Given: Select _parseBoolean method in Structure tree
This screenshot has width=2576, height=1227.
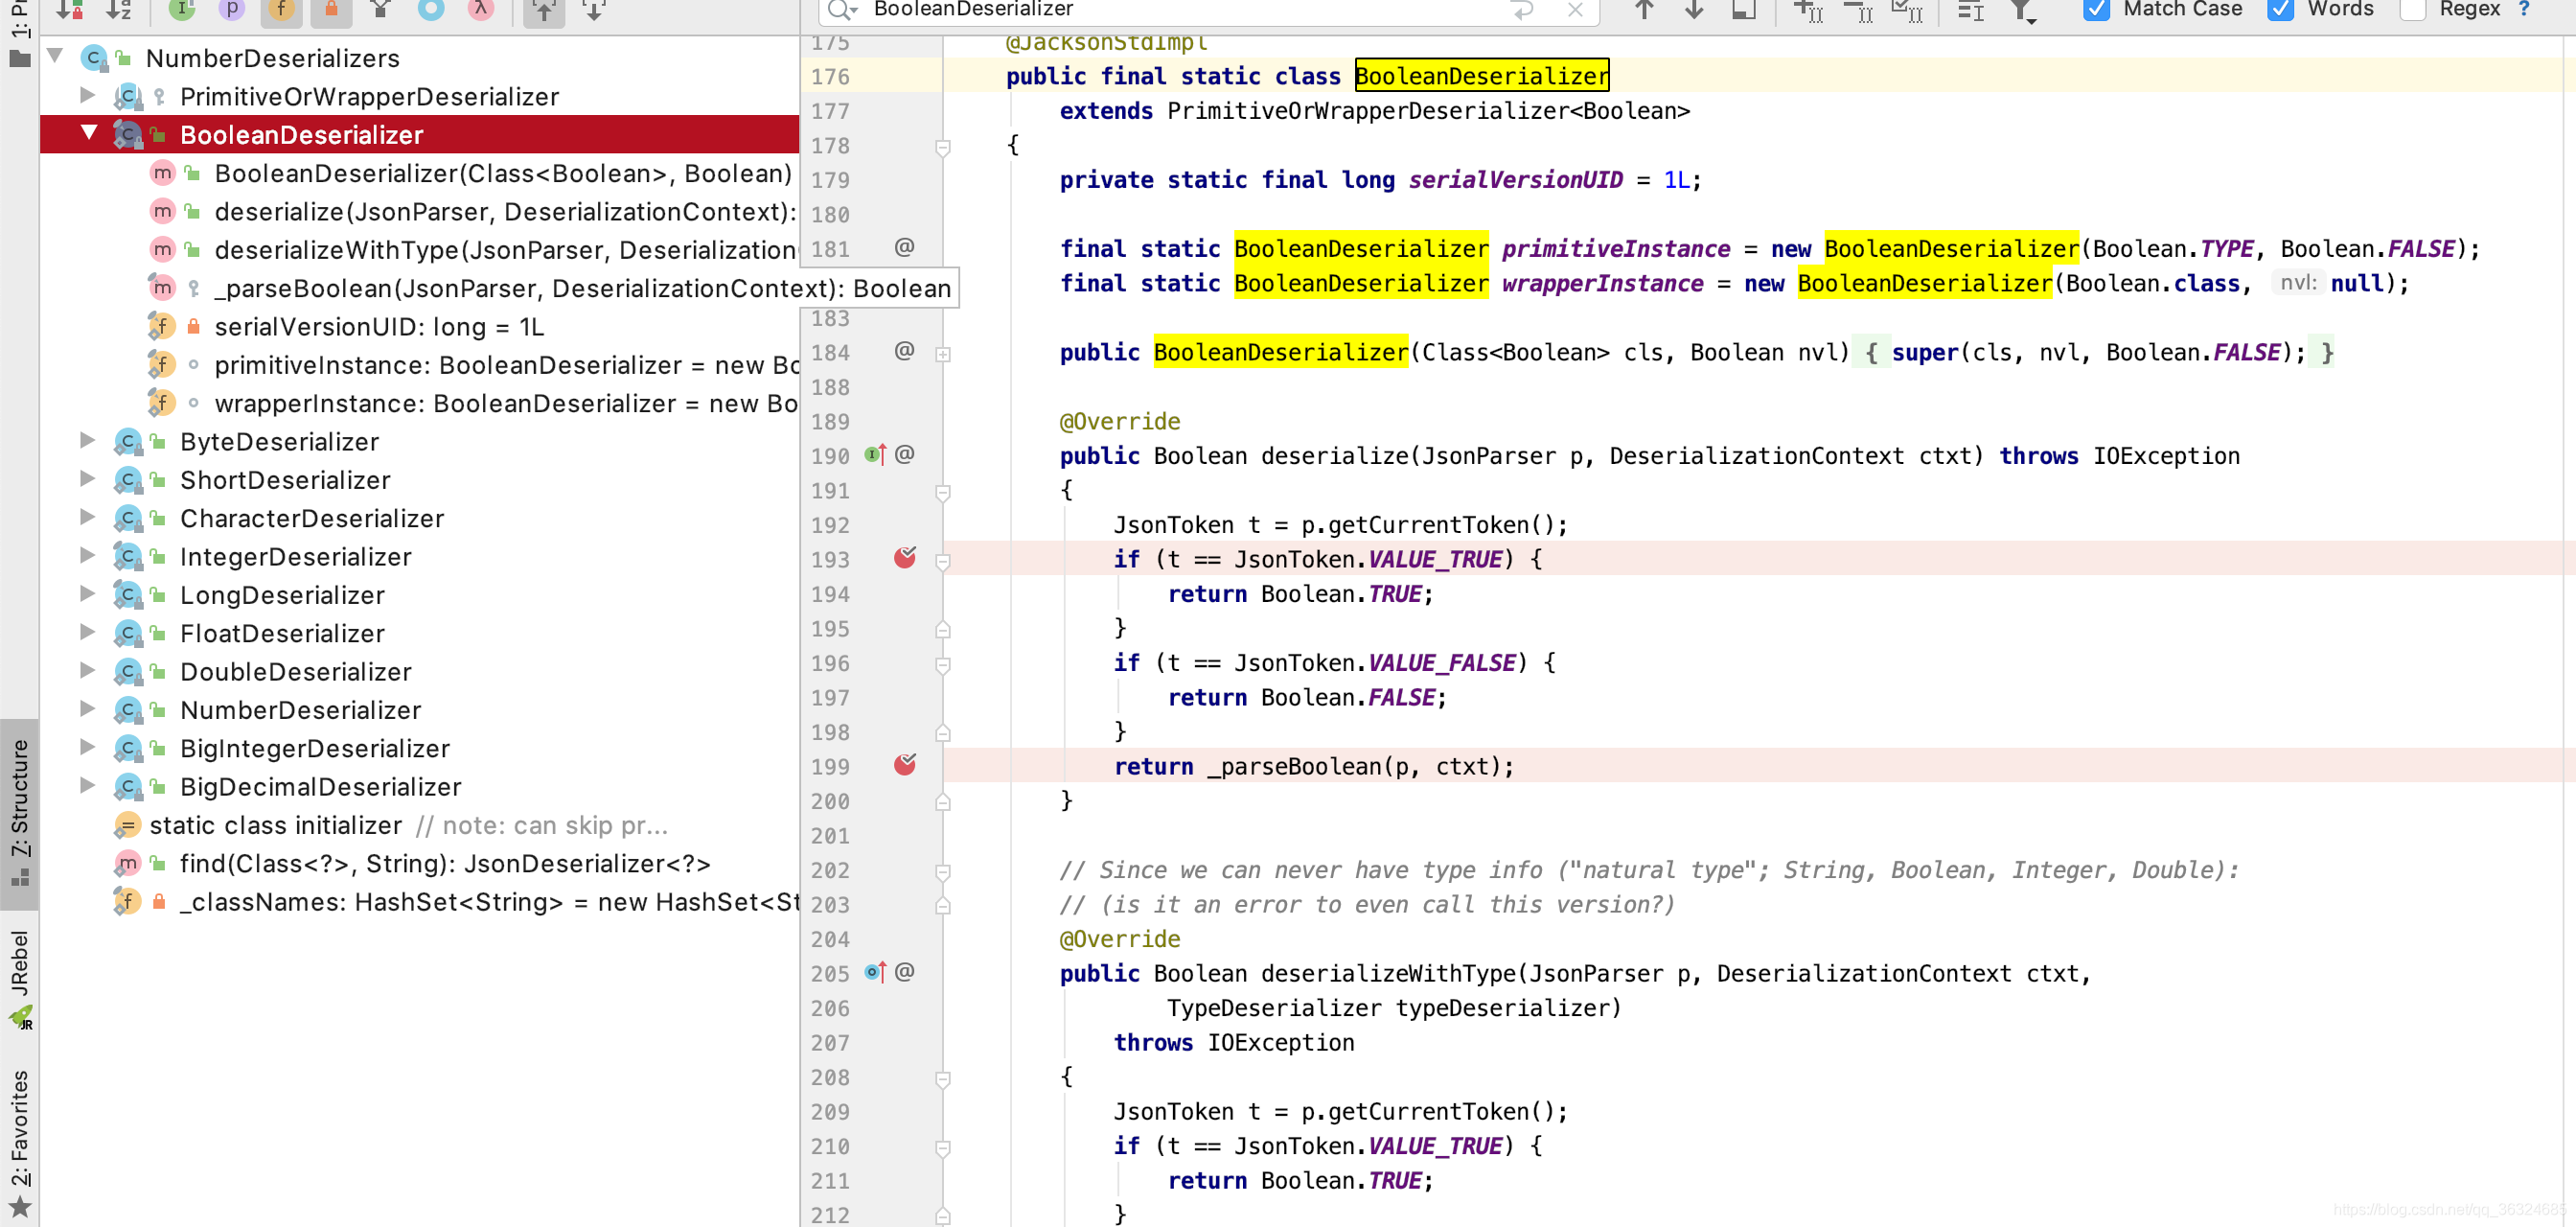Looking at the screenshot, I should pos(583,289).
